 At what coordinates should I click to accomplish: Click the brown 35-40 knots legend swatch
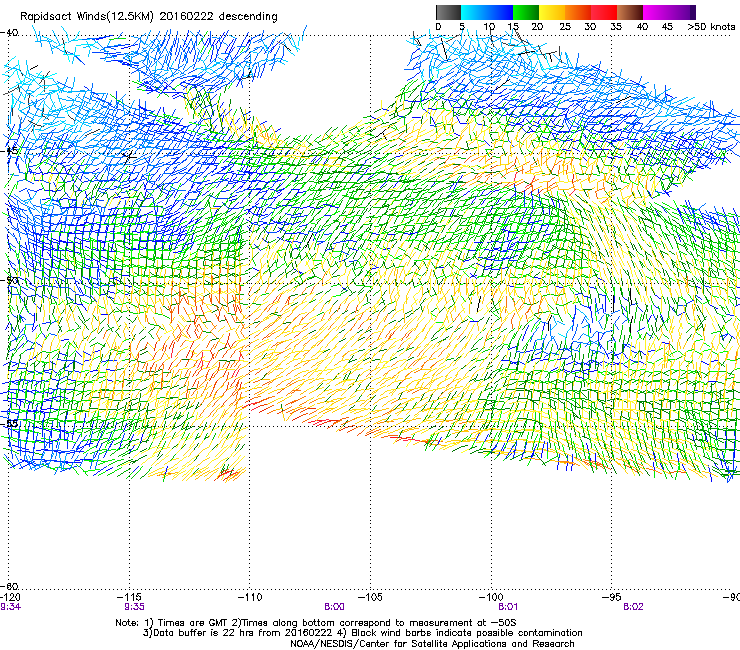tap(630, 12)
